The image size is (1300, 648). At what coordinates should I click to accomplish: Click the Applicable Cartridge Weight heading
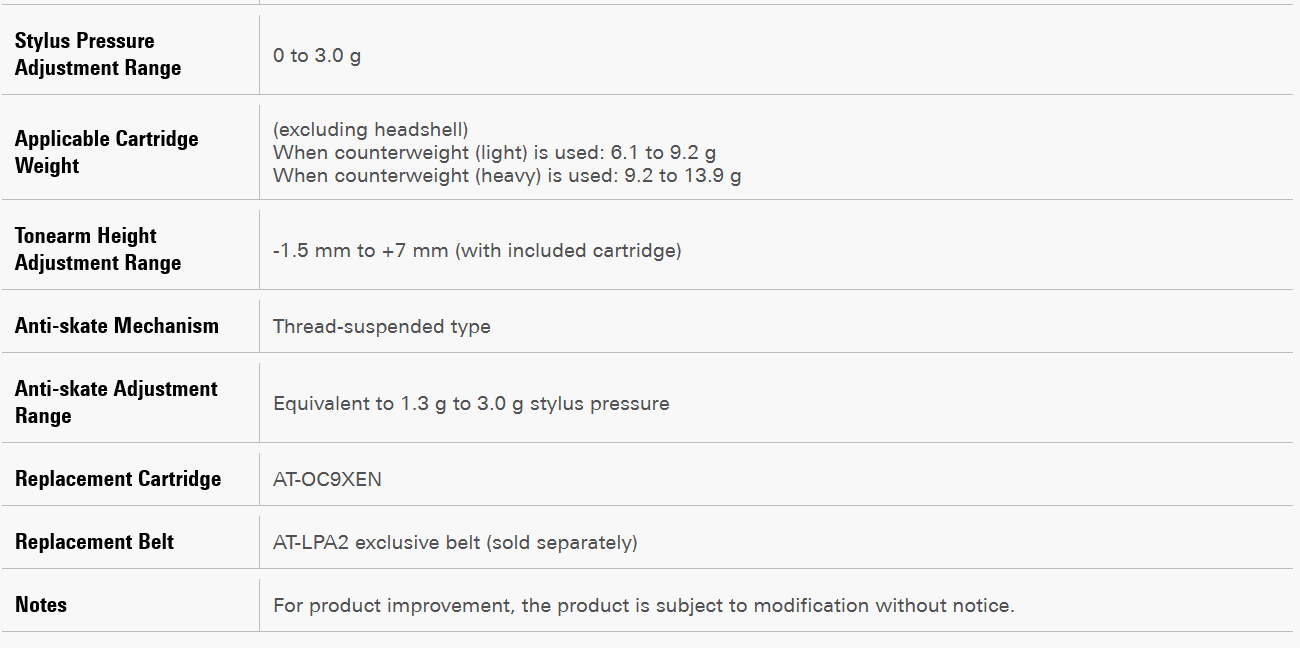pyautogui.click(x=106, y=152)
